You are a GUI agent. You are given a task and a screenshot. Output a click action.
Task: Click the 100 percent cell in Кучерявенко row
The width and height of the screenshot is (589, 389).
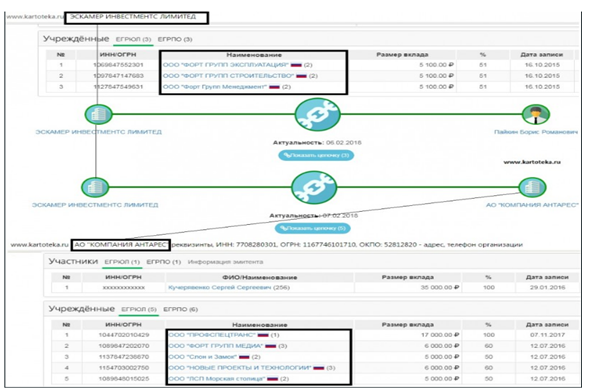(488, 288)
